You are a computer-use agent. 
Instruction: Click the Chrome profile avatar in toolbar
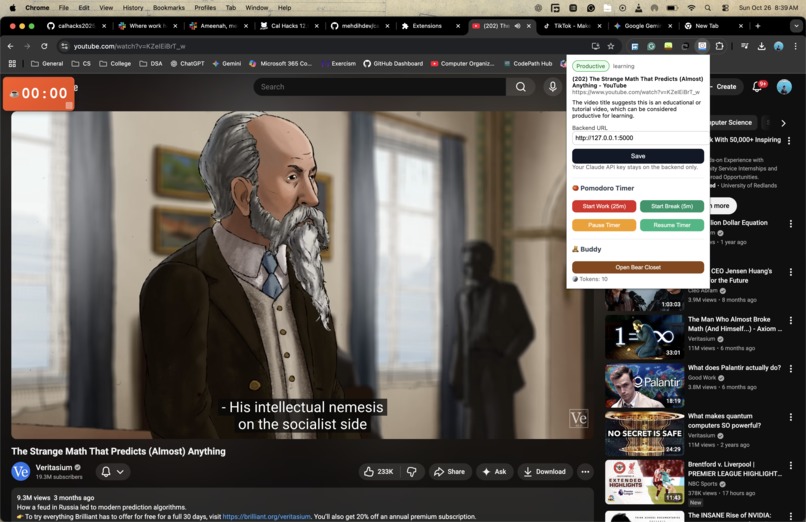click(x=779, y=46)
